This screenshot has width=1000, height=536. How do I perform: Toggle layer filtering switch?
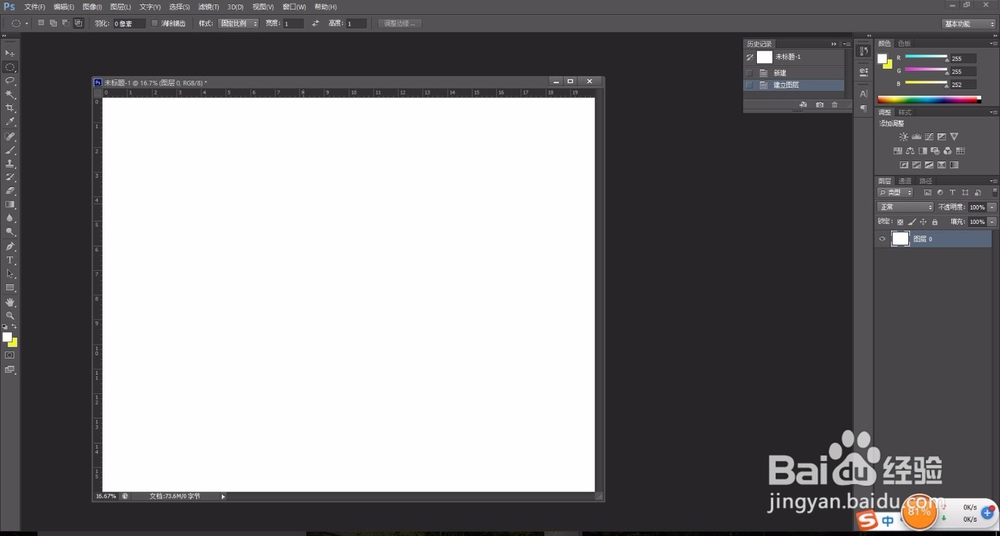pyautogui.click(x=995, y=192)
